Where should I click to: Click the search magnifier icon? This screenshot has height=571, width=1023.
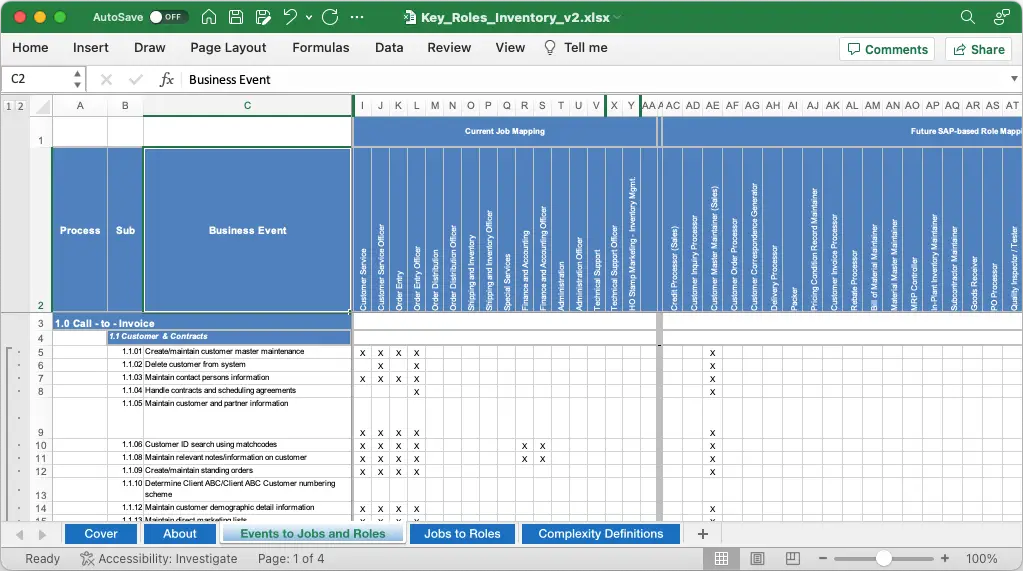tap(968, 17)
